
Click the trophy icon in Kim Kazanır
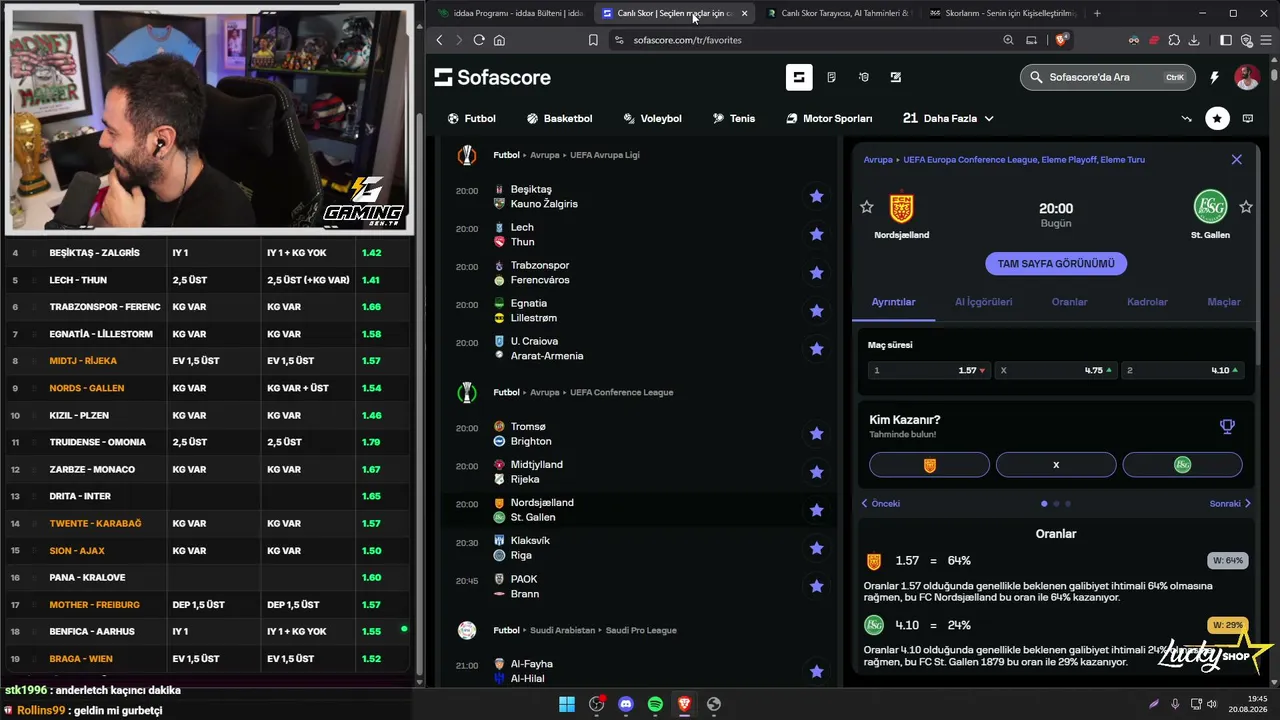1227,427
